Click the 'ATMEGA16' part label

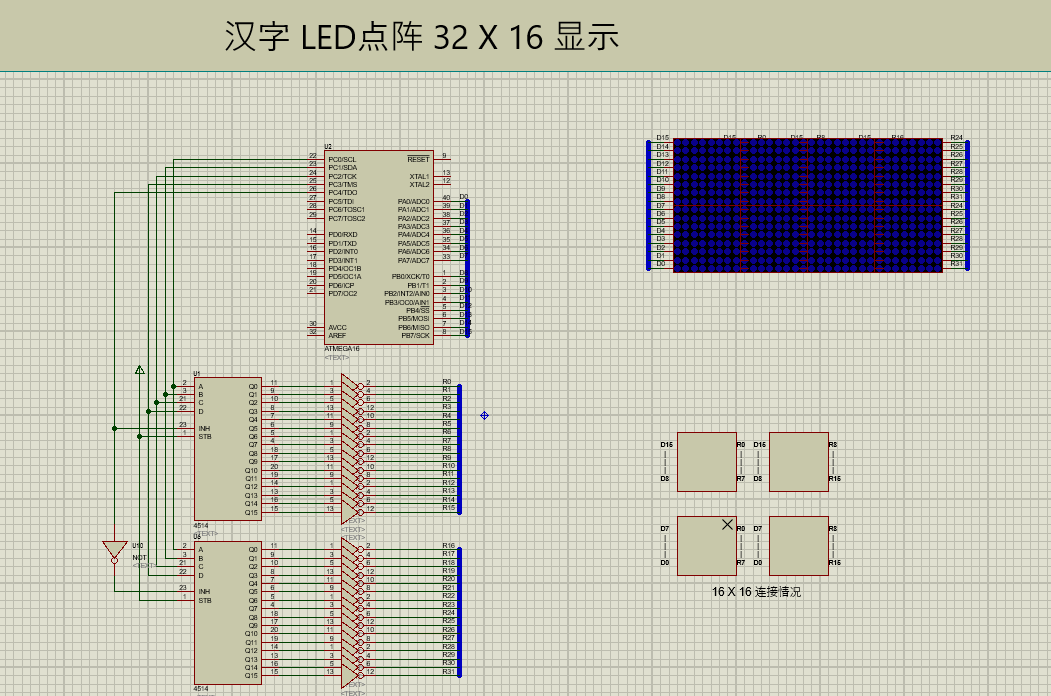pos(342,349)
